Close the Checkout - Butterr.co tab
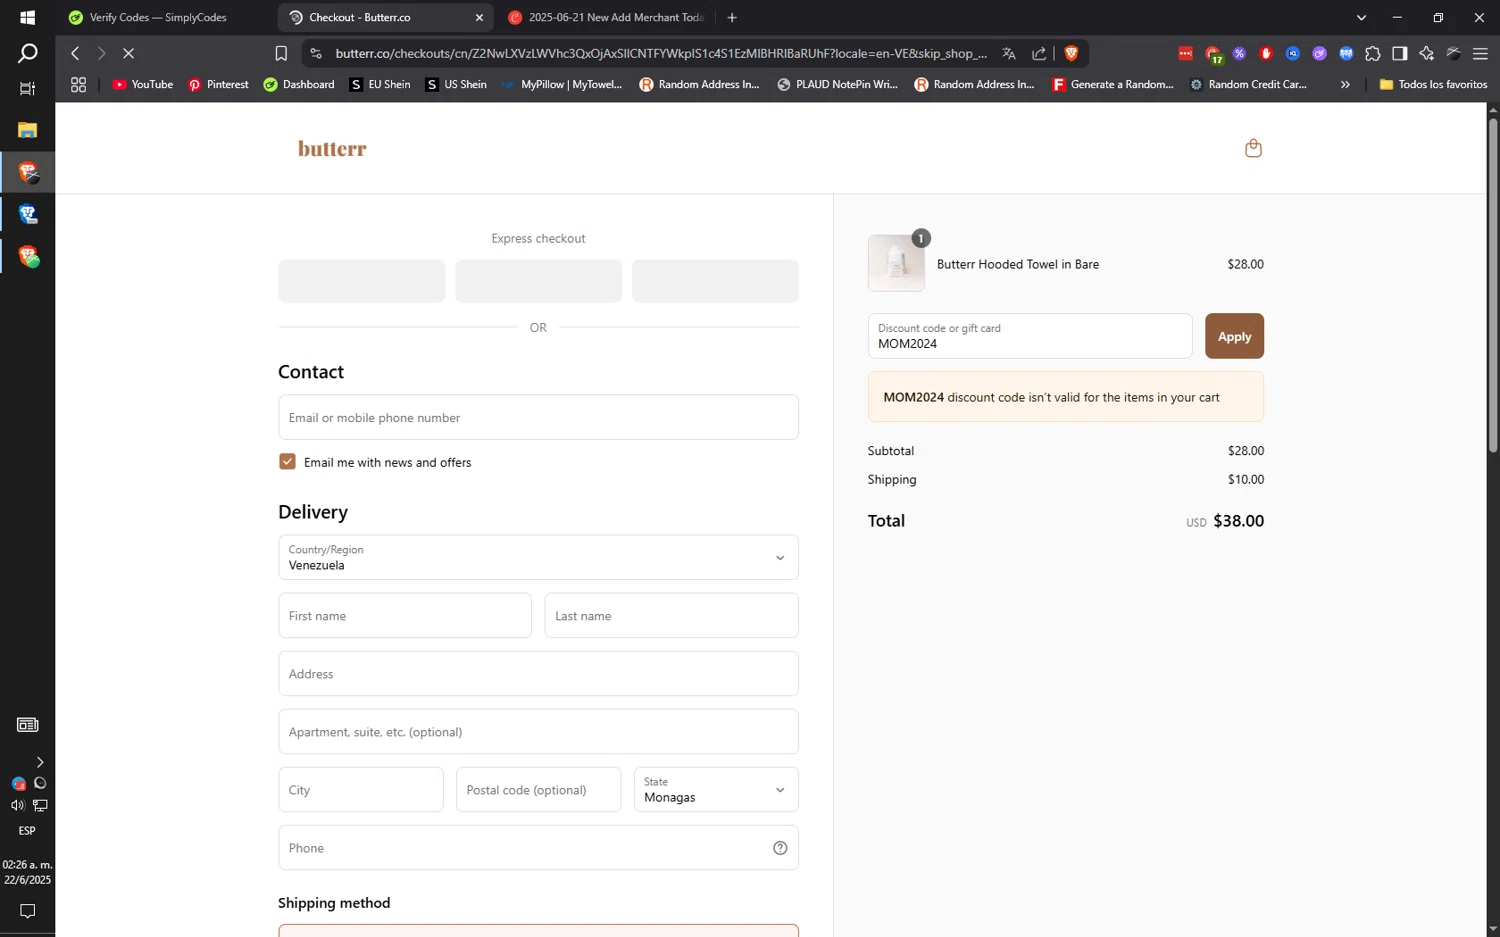 pyautogui.click(x=479, y=17)
